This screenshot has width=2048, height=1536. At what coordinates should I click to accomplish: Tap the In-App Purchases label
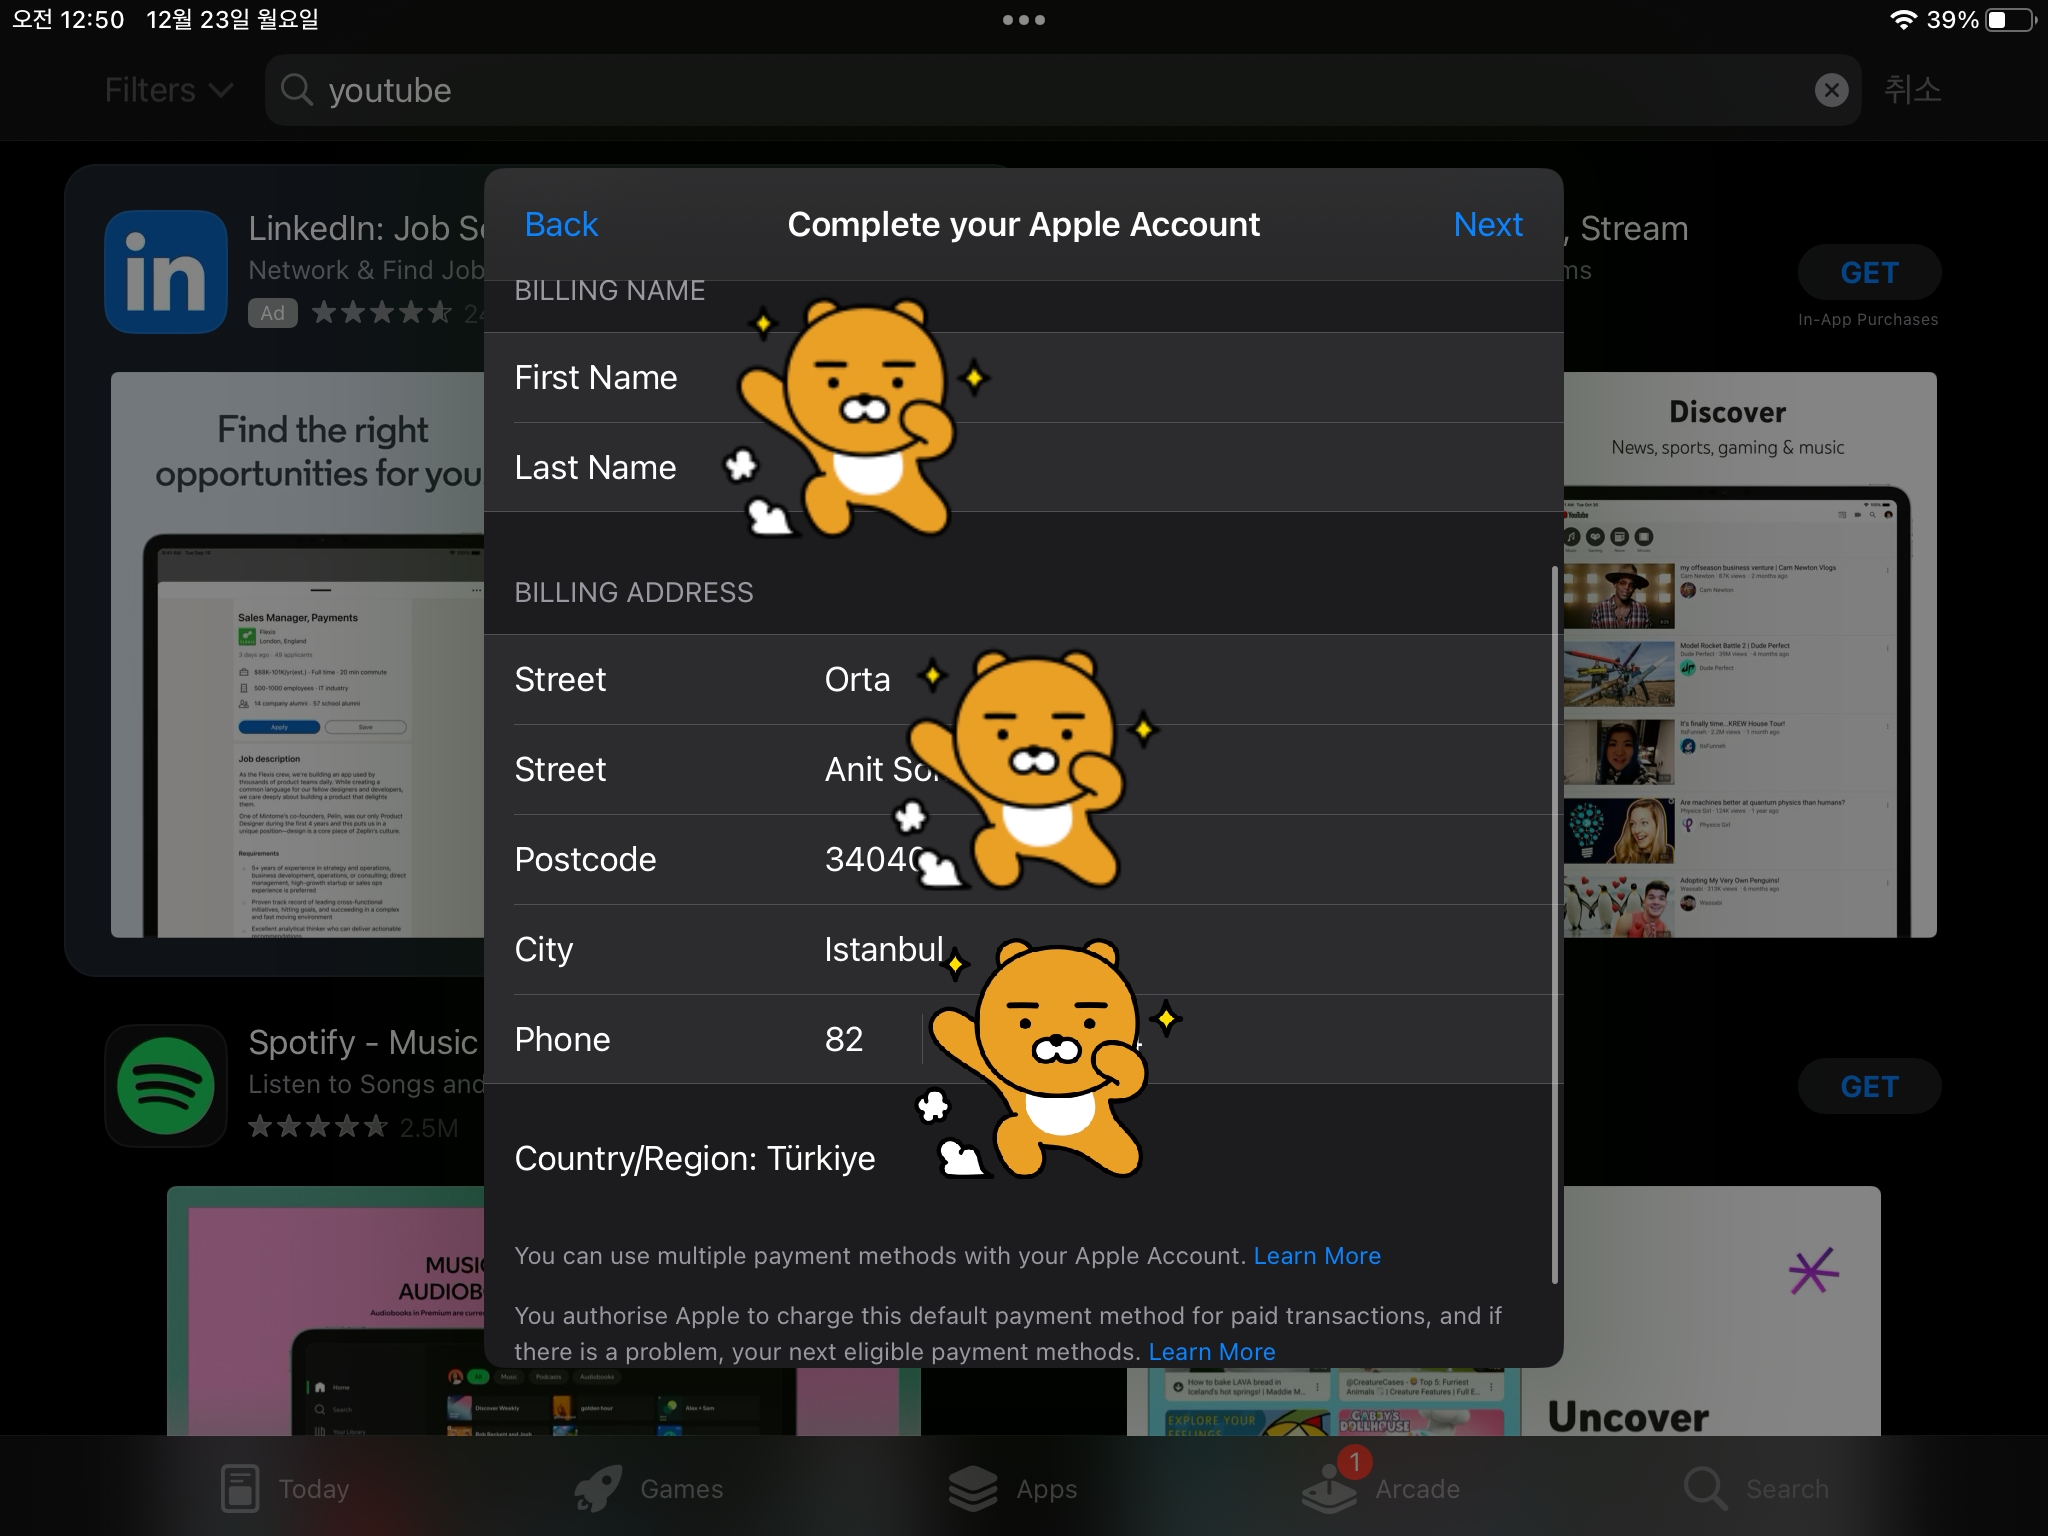(x=1868, y=320)
